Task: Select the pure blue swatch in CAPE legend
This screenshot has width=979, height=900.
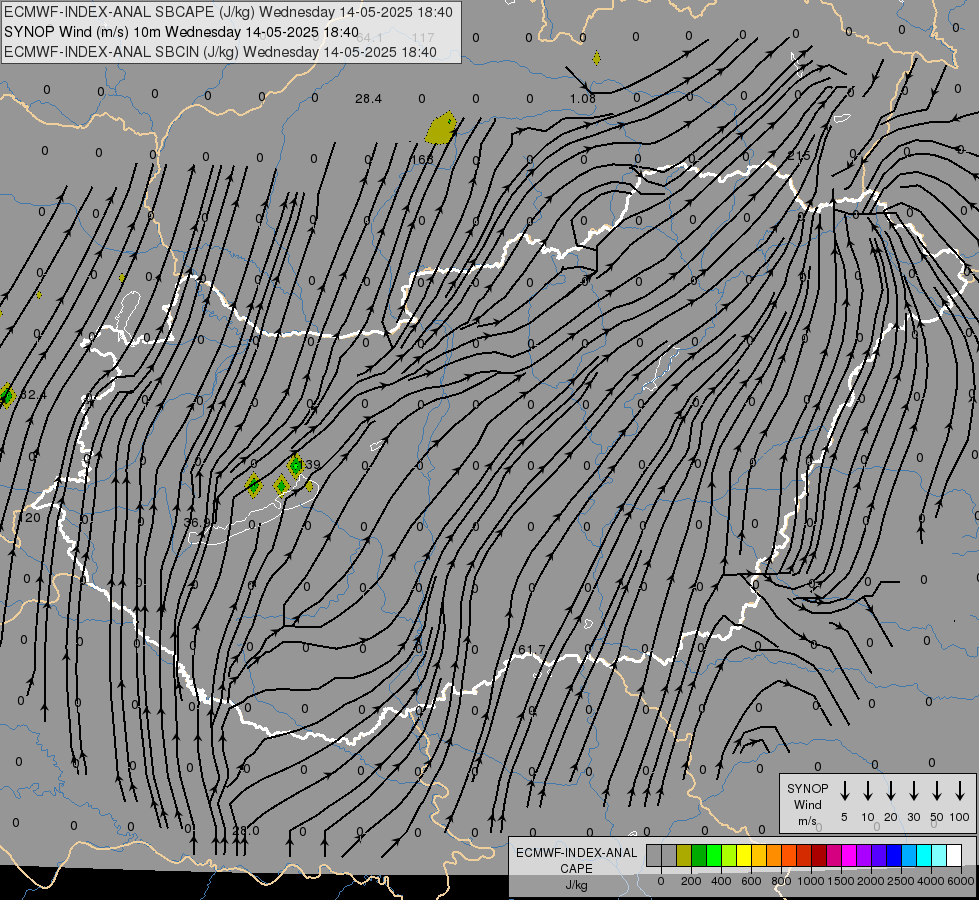Action: pyautogui.click(x=894, y=856)
